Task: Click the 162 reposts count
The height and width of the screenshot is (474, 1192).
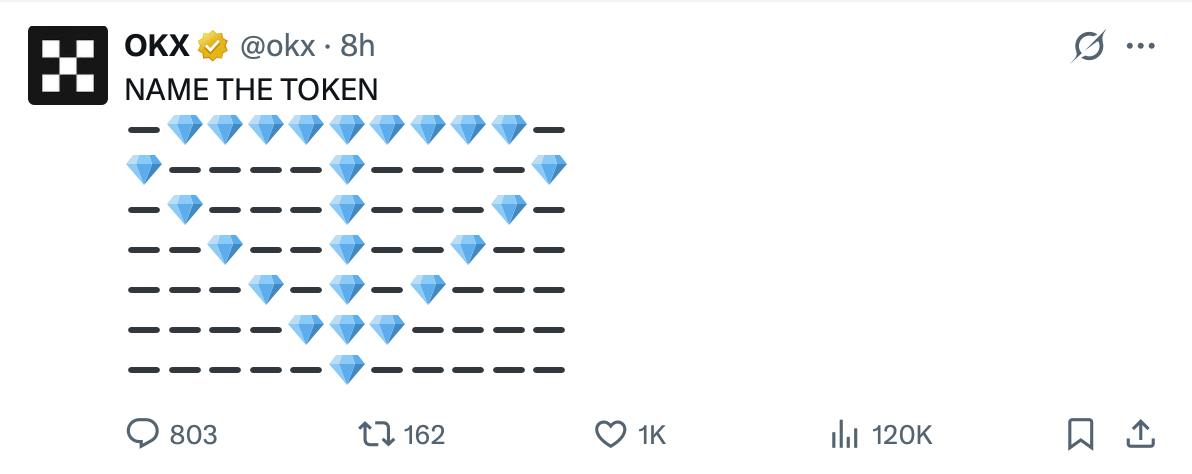Action: 423,435
